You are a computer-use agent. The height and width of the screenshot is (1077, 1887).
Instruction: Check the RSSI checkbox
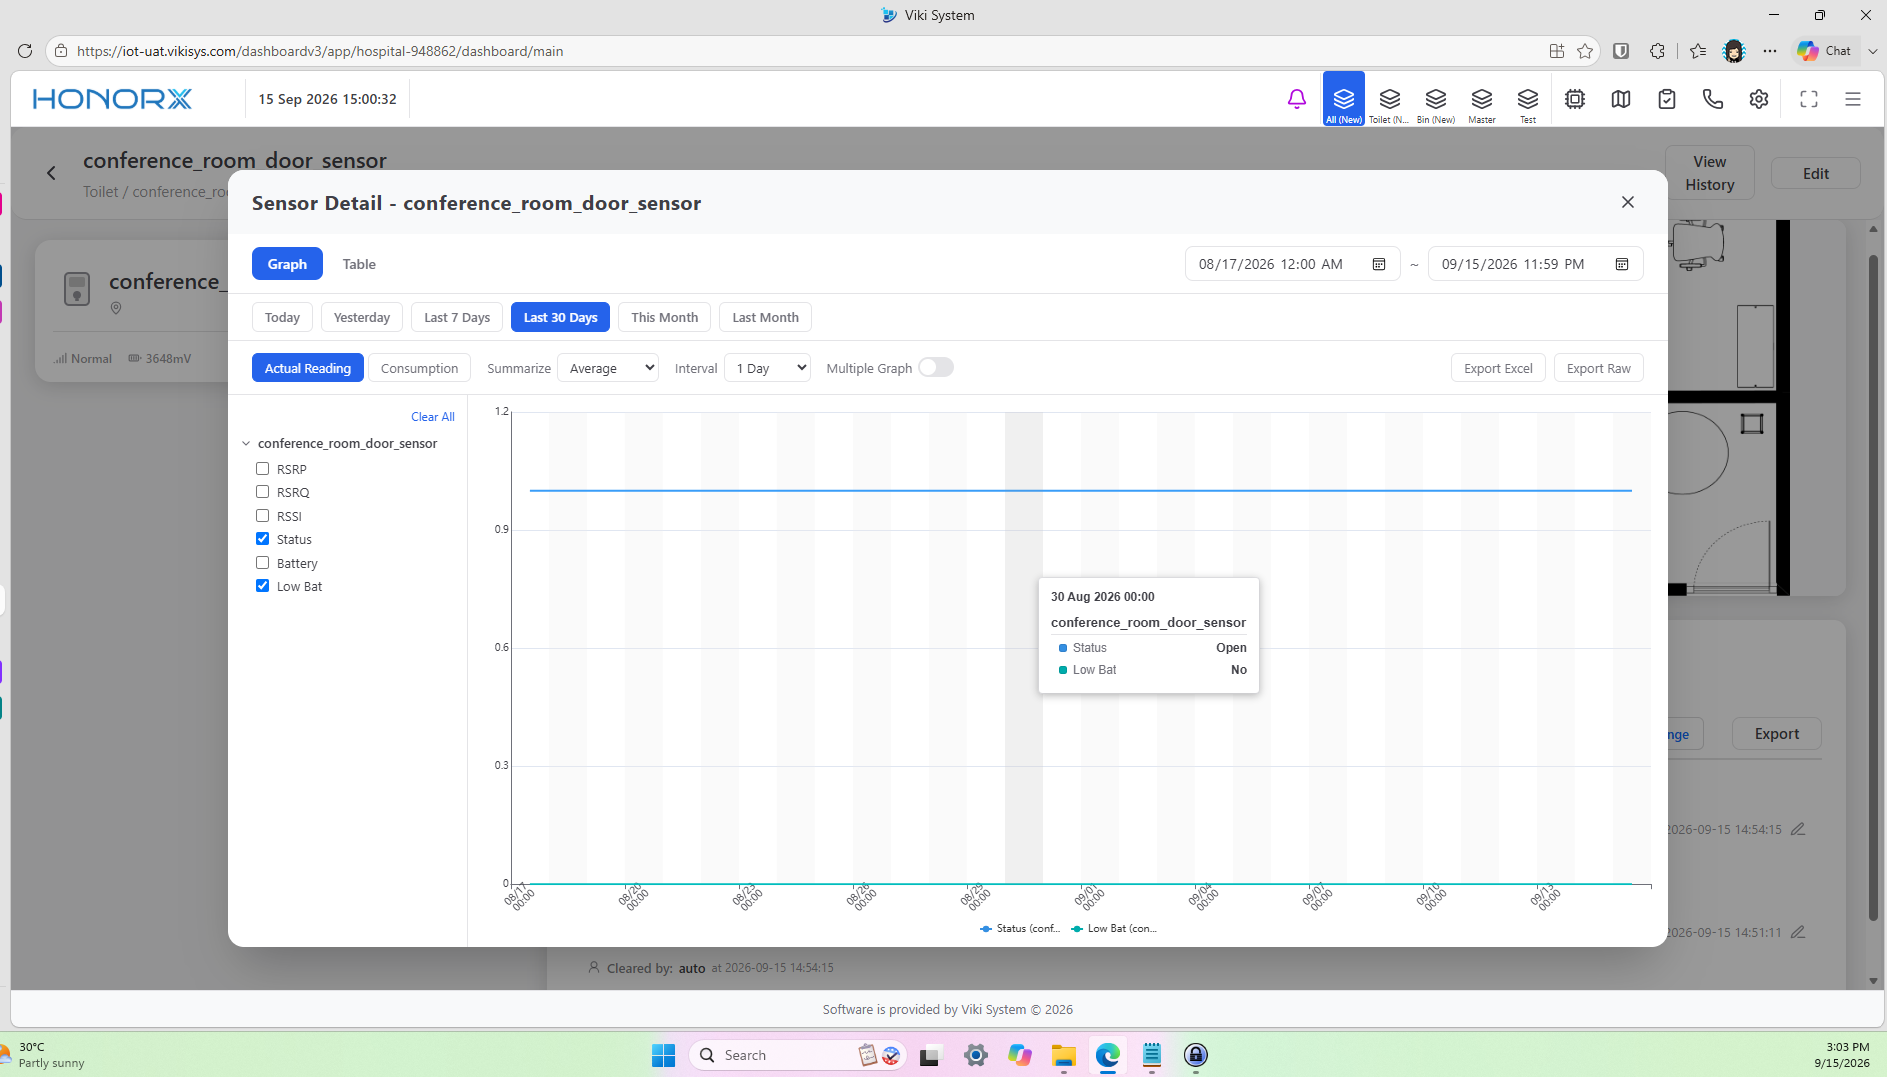pos(263,515)
